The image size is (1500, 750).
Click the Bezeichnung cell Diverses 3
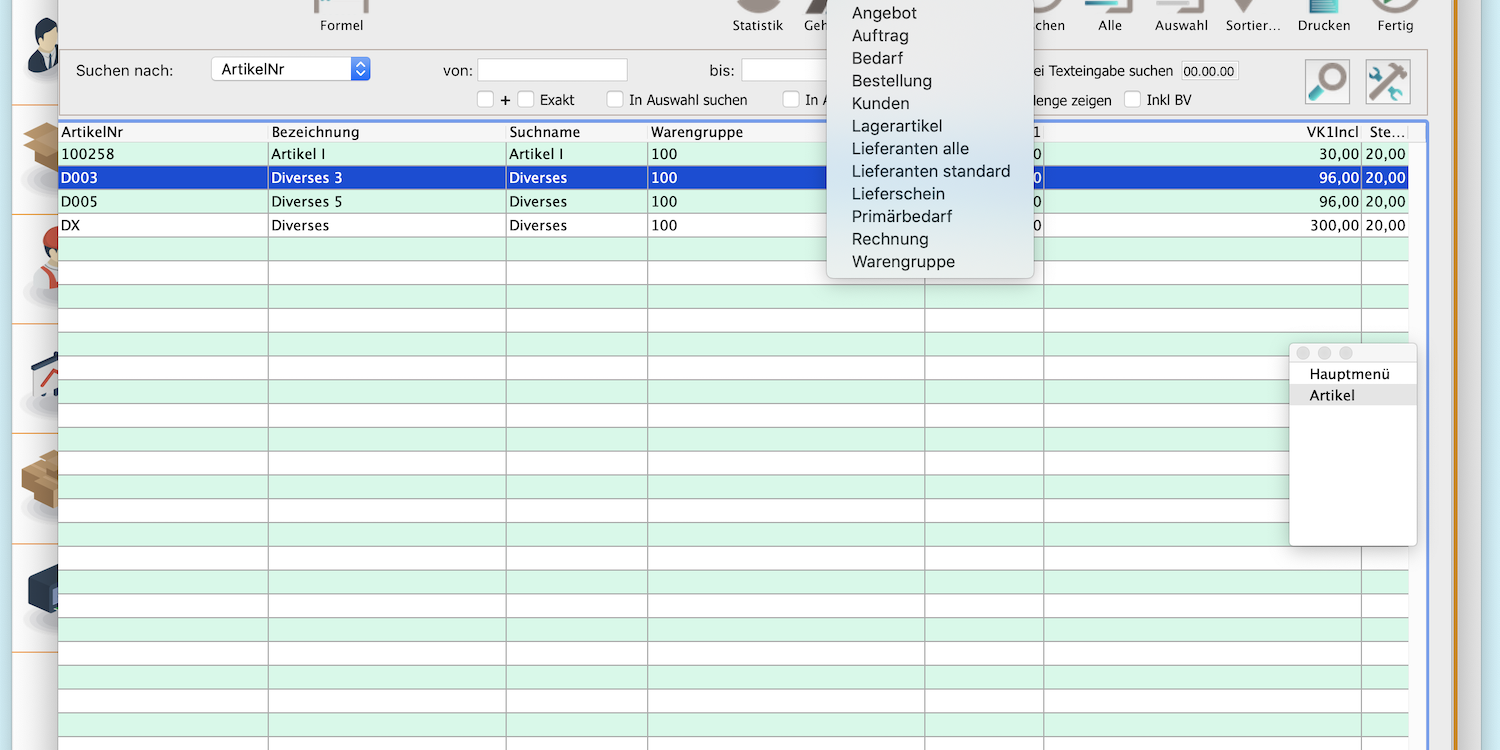(387, 178)
